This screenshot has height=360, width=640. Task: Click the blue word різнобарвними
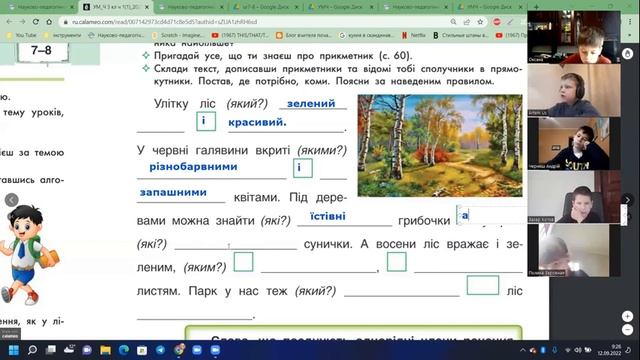[x=193, y=167]
